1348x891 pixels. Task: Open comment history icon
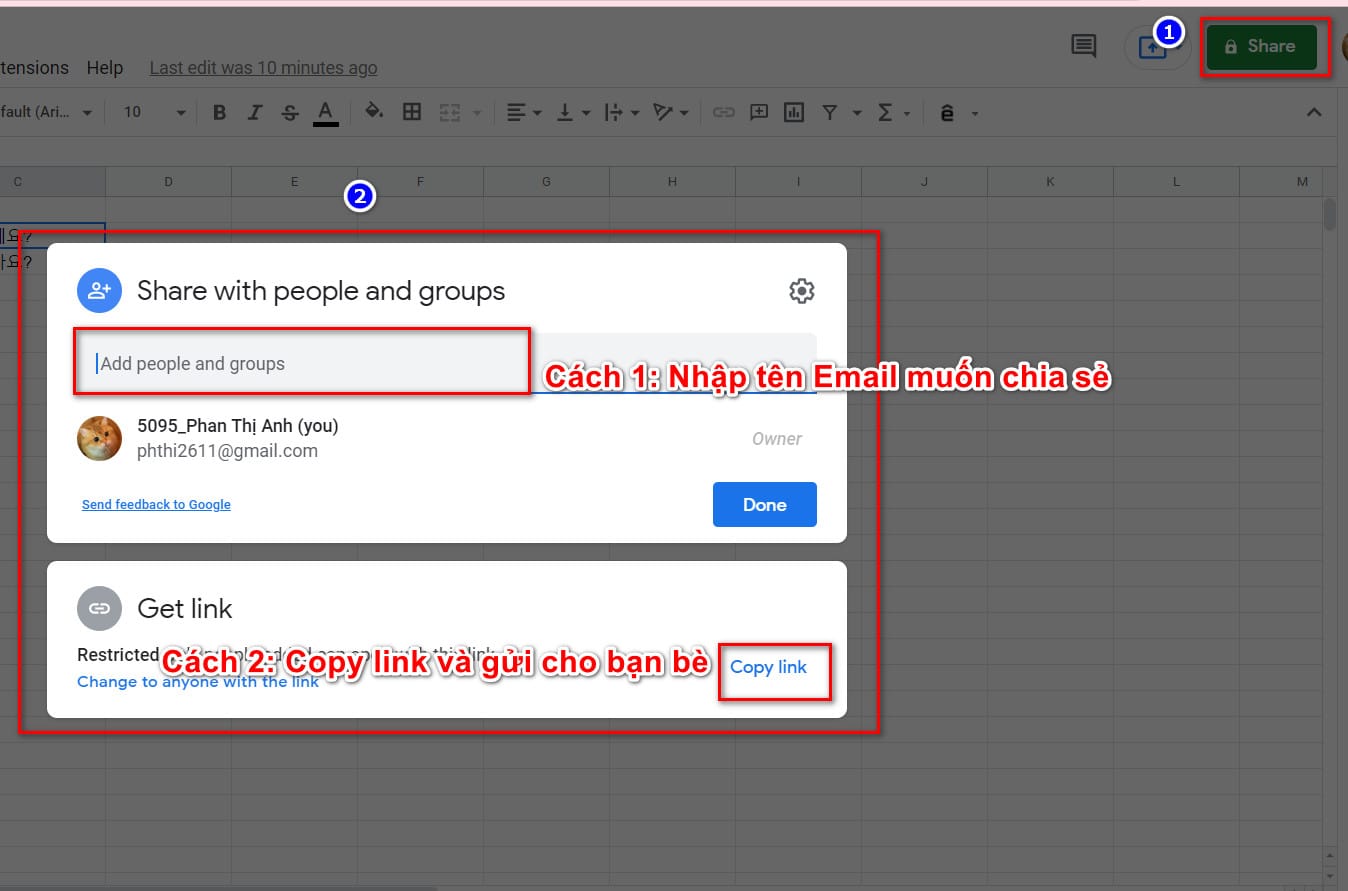pos(1083,46)
